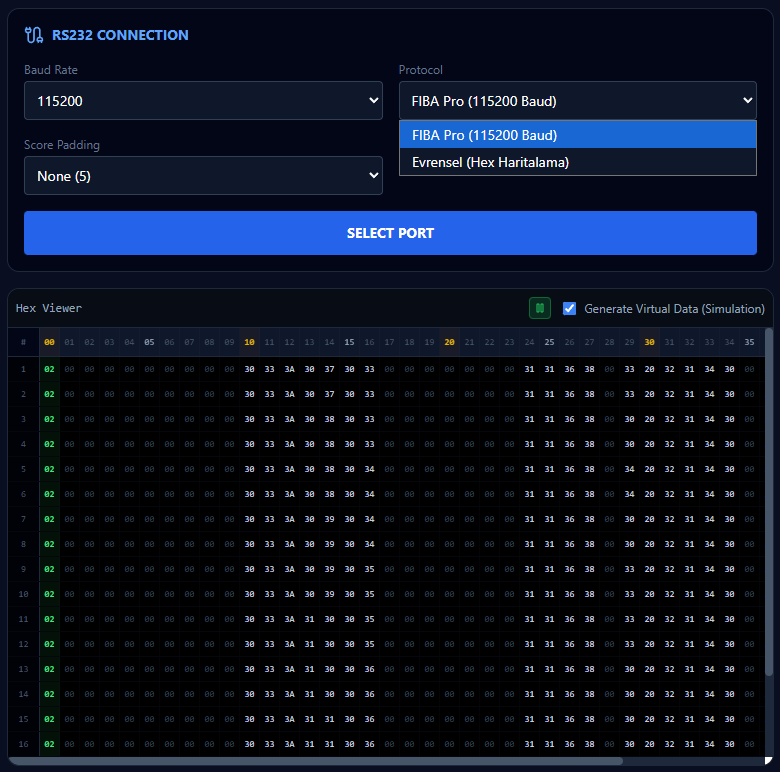Image resolution: width=780 pixels, height=772 pixels.
Task: Select column header 10 in hex viewer
Action: [x=249, y=342]
